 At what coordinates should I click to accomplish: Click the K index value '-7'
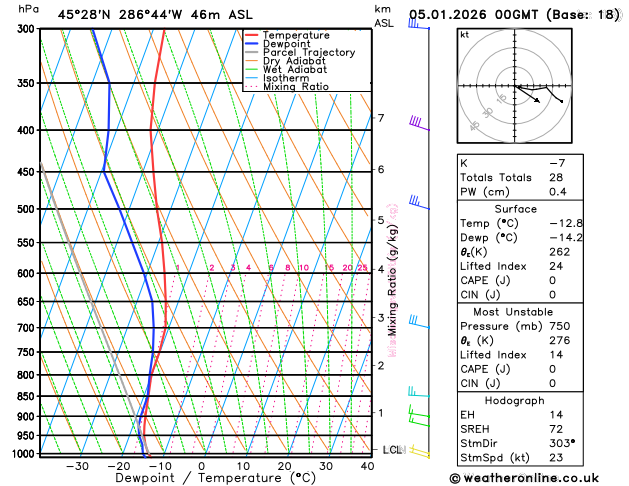[557, 163]
